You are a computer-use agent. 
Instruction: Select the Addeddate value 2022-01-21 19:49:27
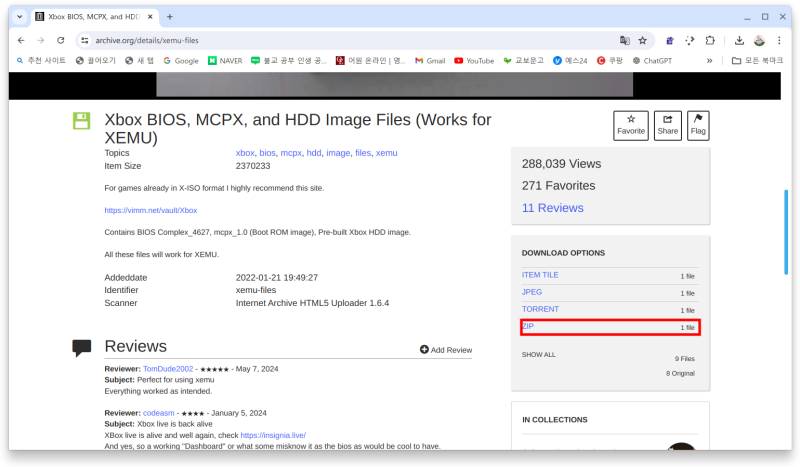click(277, 278)
